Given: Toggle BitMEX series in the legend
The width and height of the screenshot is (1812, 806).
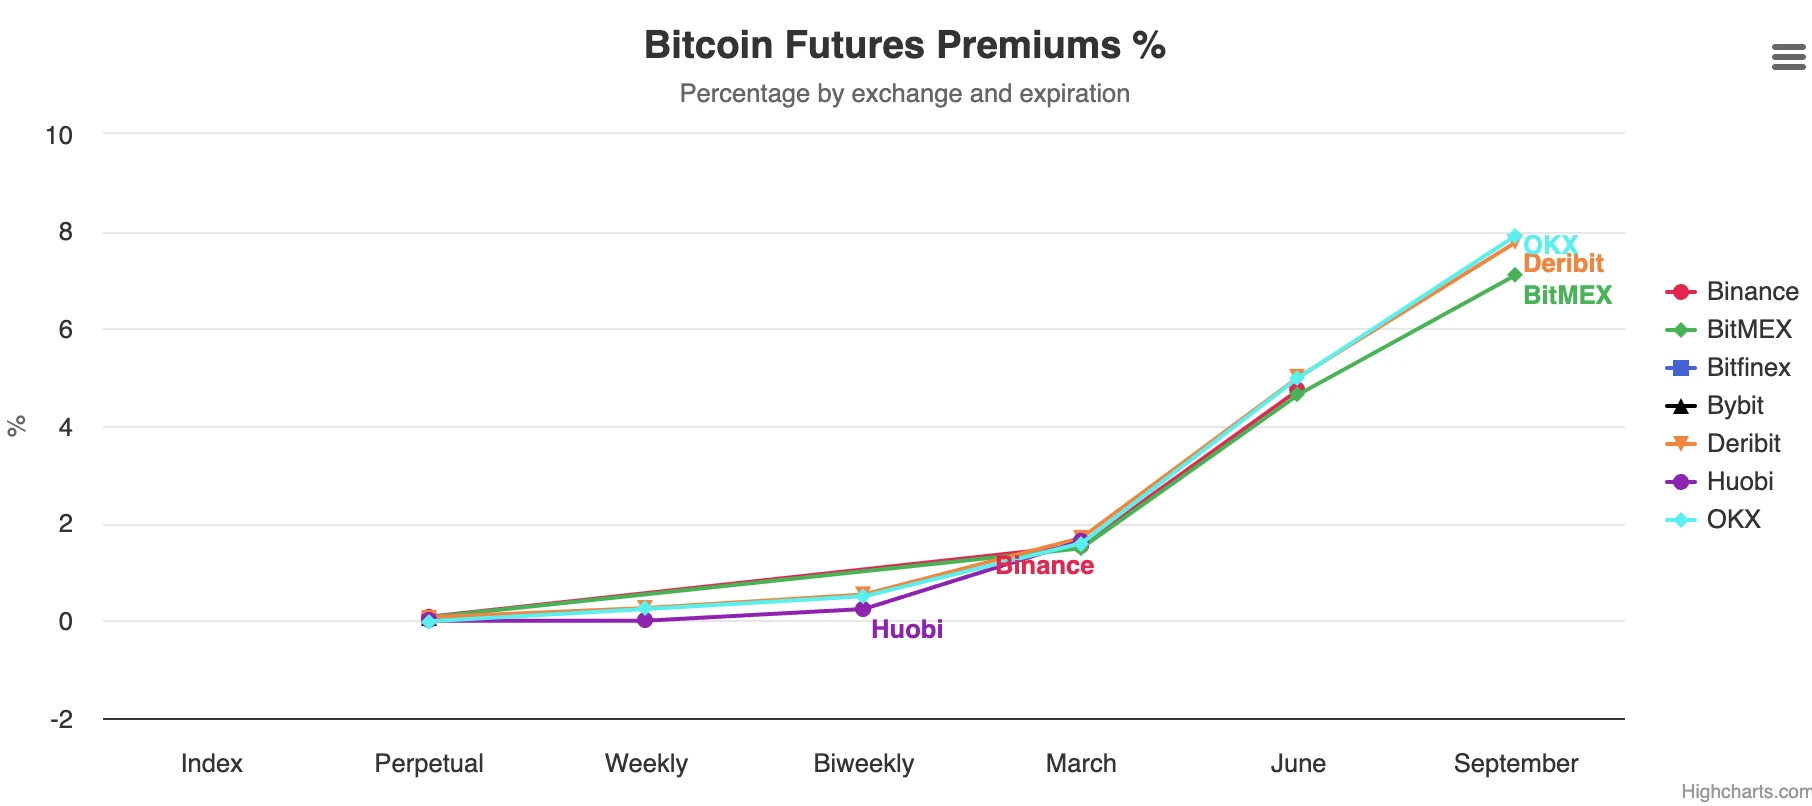Looking at the screenshot, I should click(x=1748, y=330).
